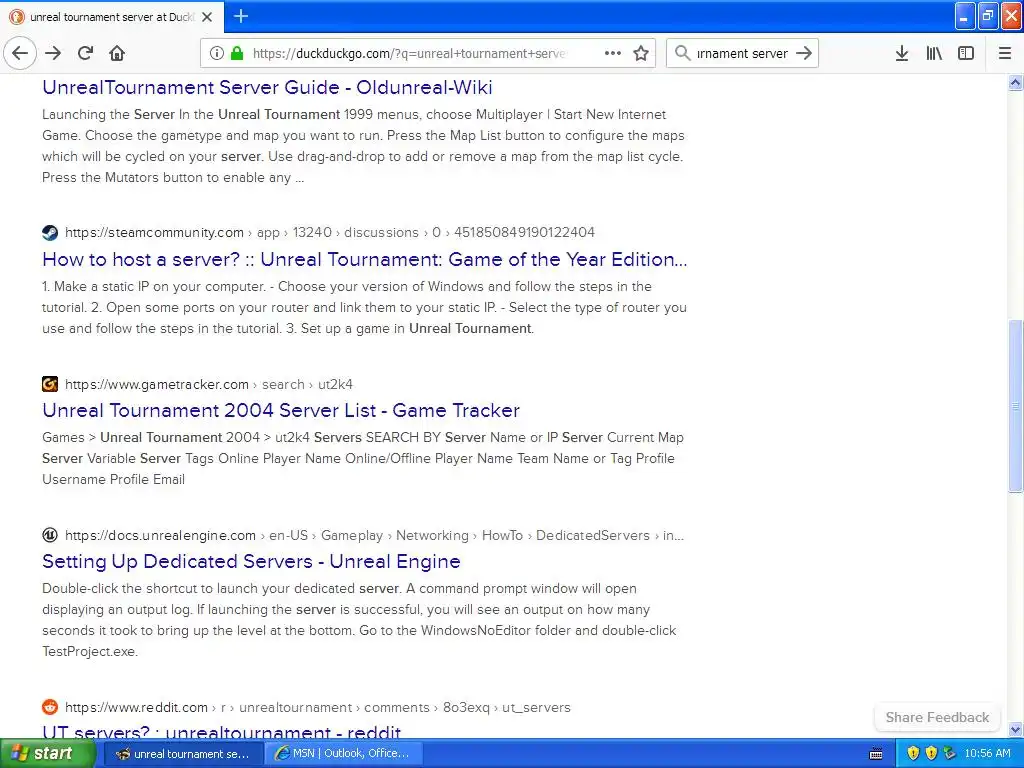The height and width of the screenshot is (768, 1024).
Task: View the secure connection padlock details
Action: tap(237, 53)
